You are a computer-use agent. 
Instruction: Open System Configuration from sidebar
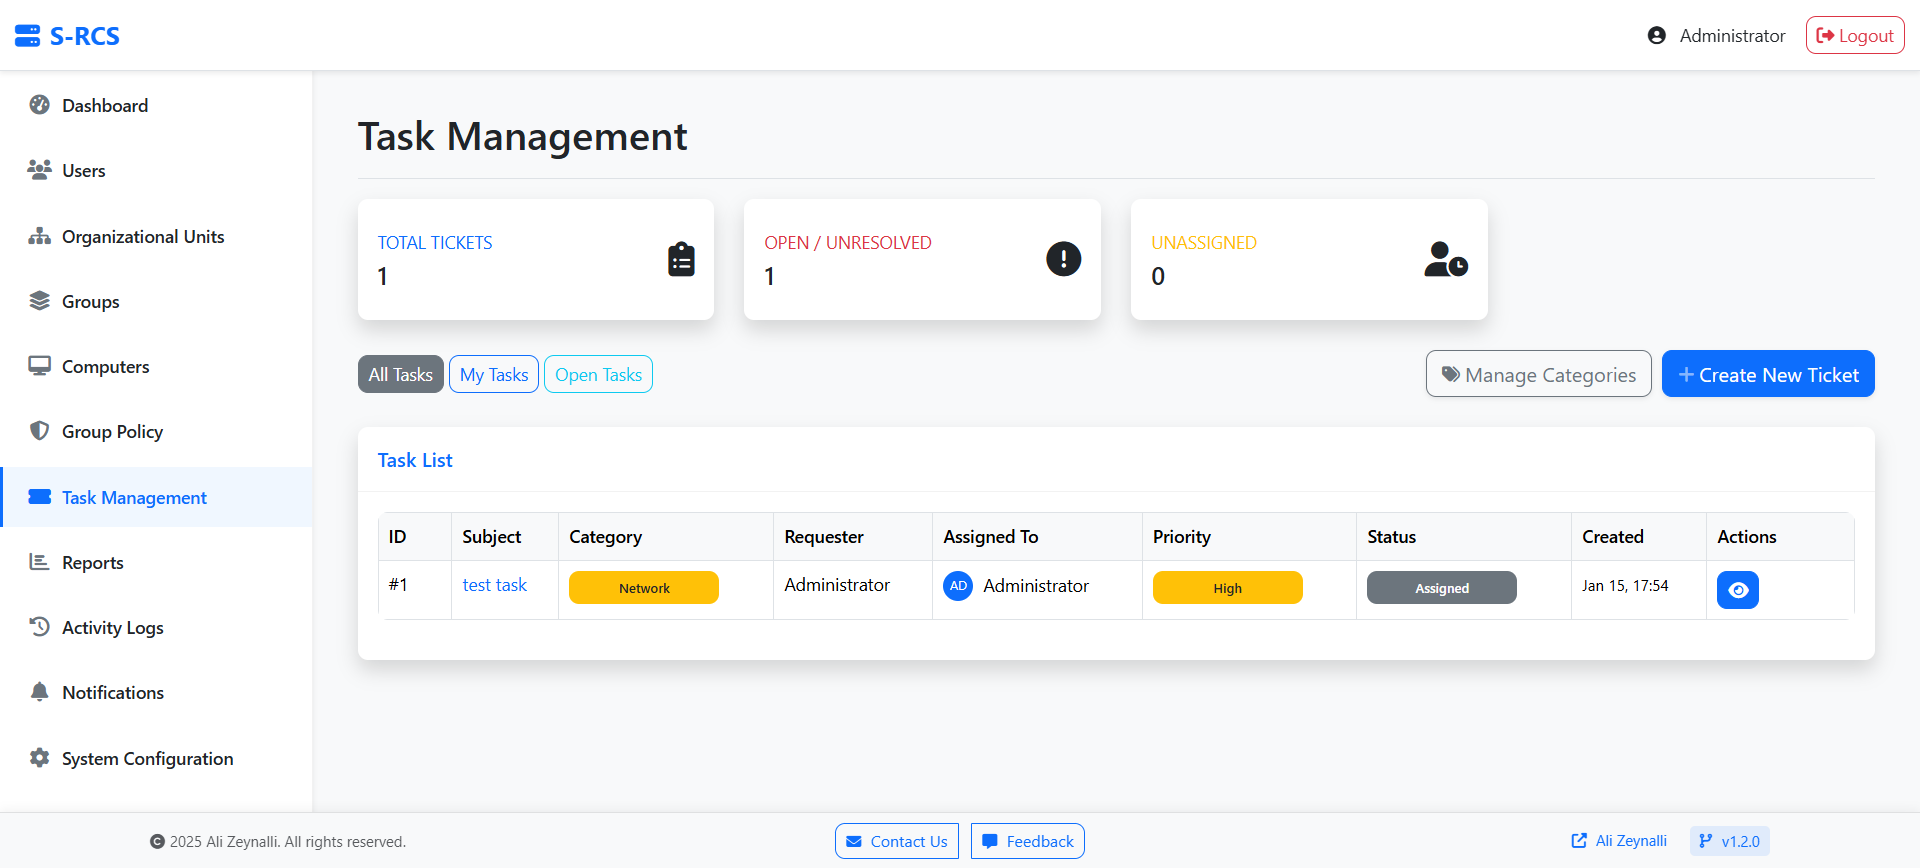click(x=156, y=758)
